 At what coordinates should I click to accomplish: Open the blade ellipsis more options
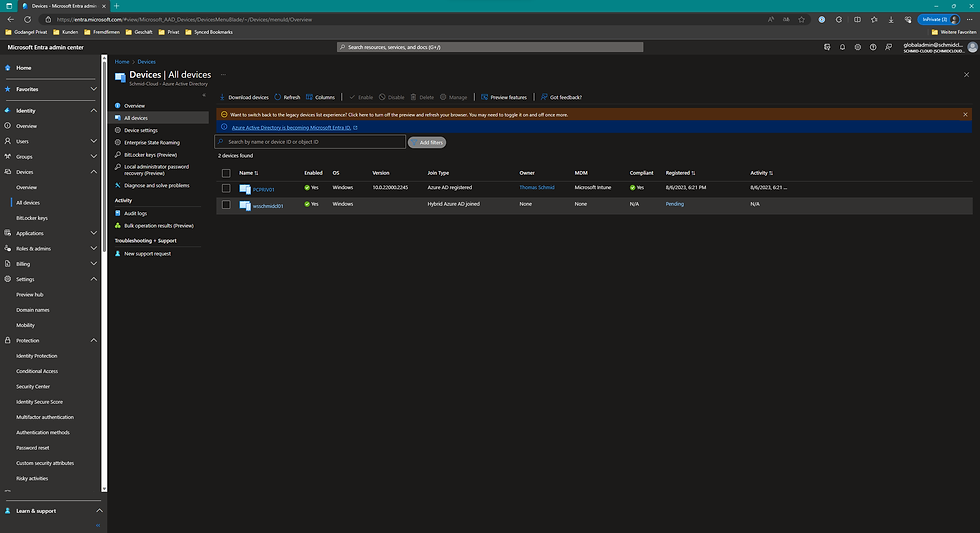tap(223, 74)
